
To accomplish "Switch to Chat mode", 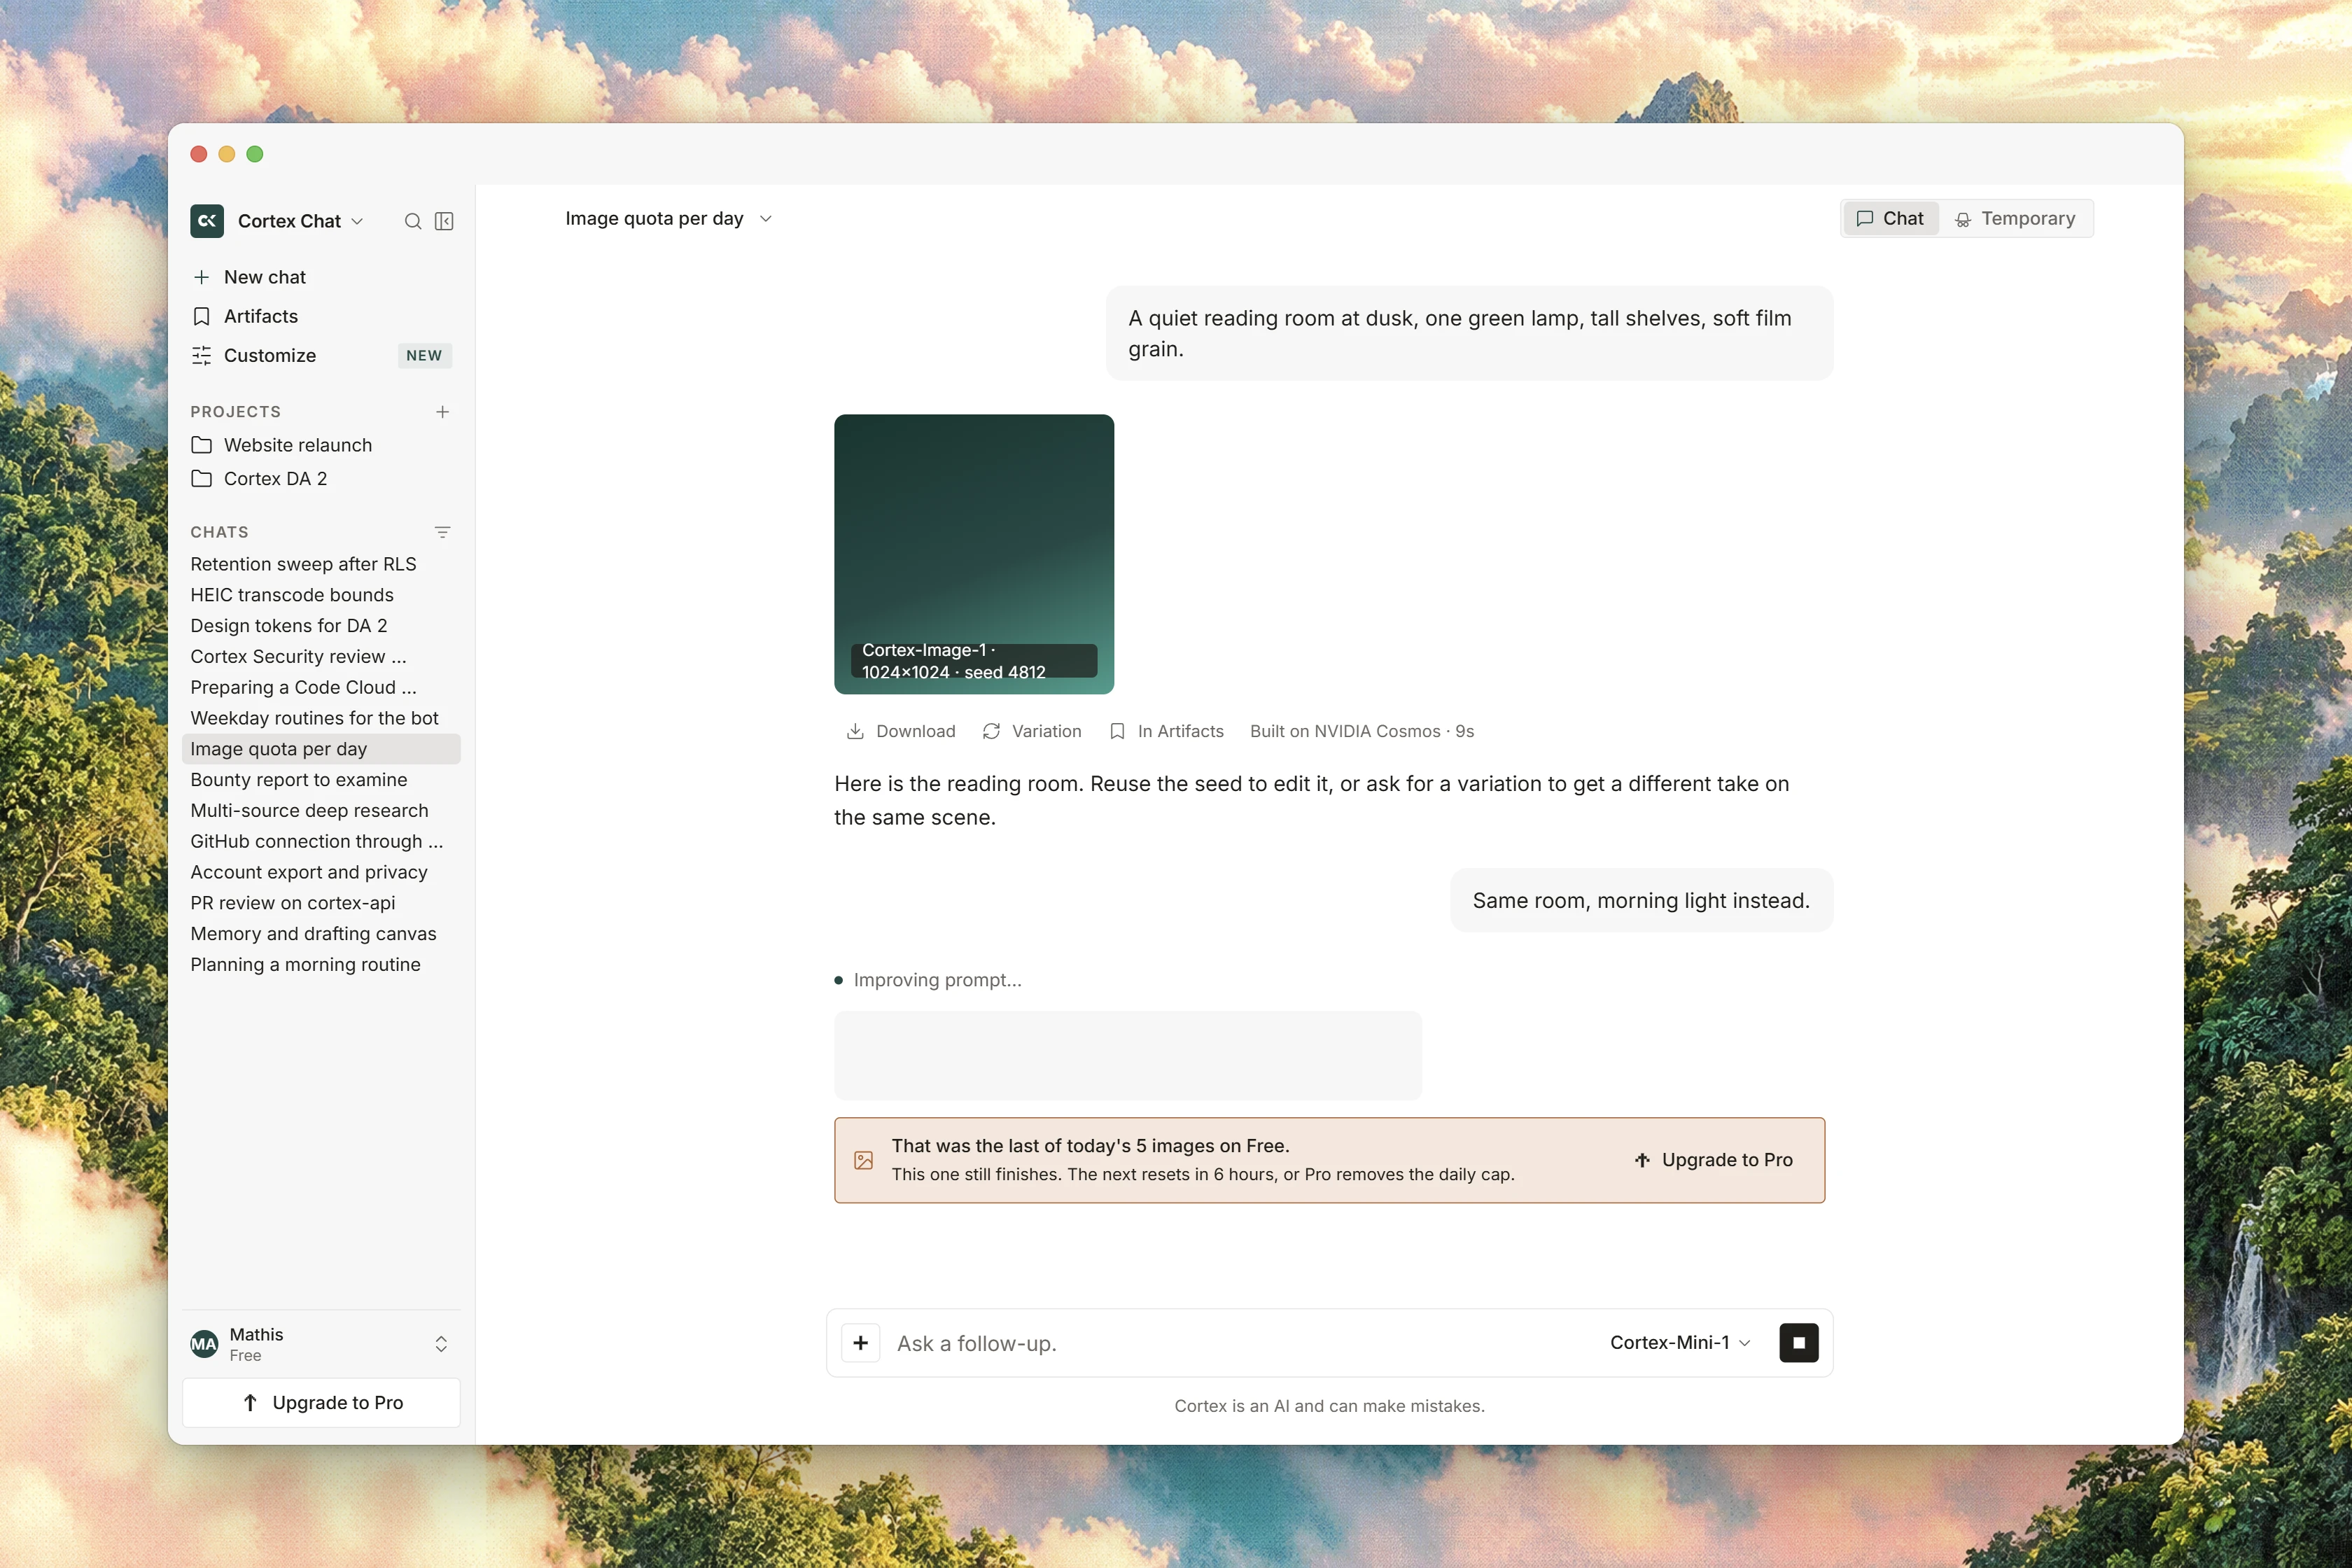I will [x=1890, y=219].
